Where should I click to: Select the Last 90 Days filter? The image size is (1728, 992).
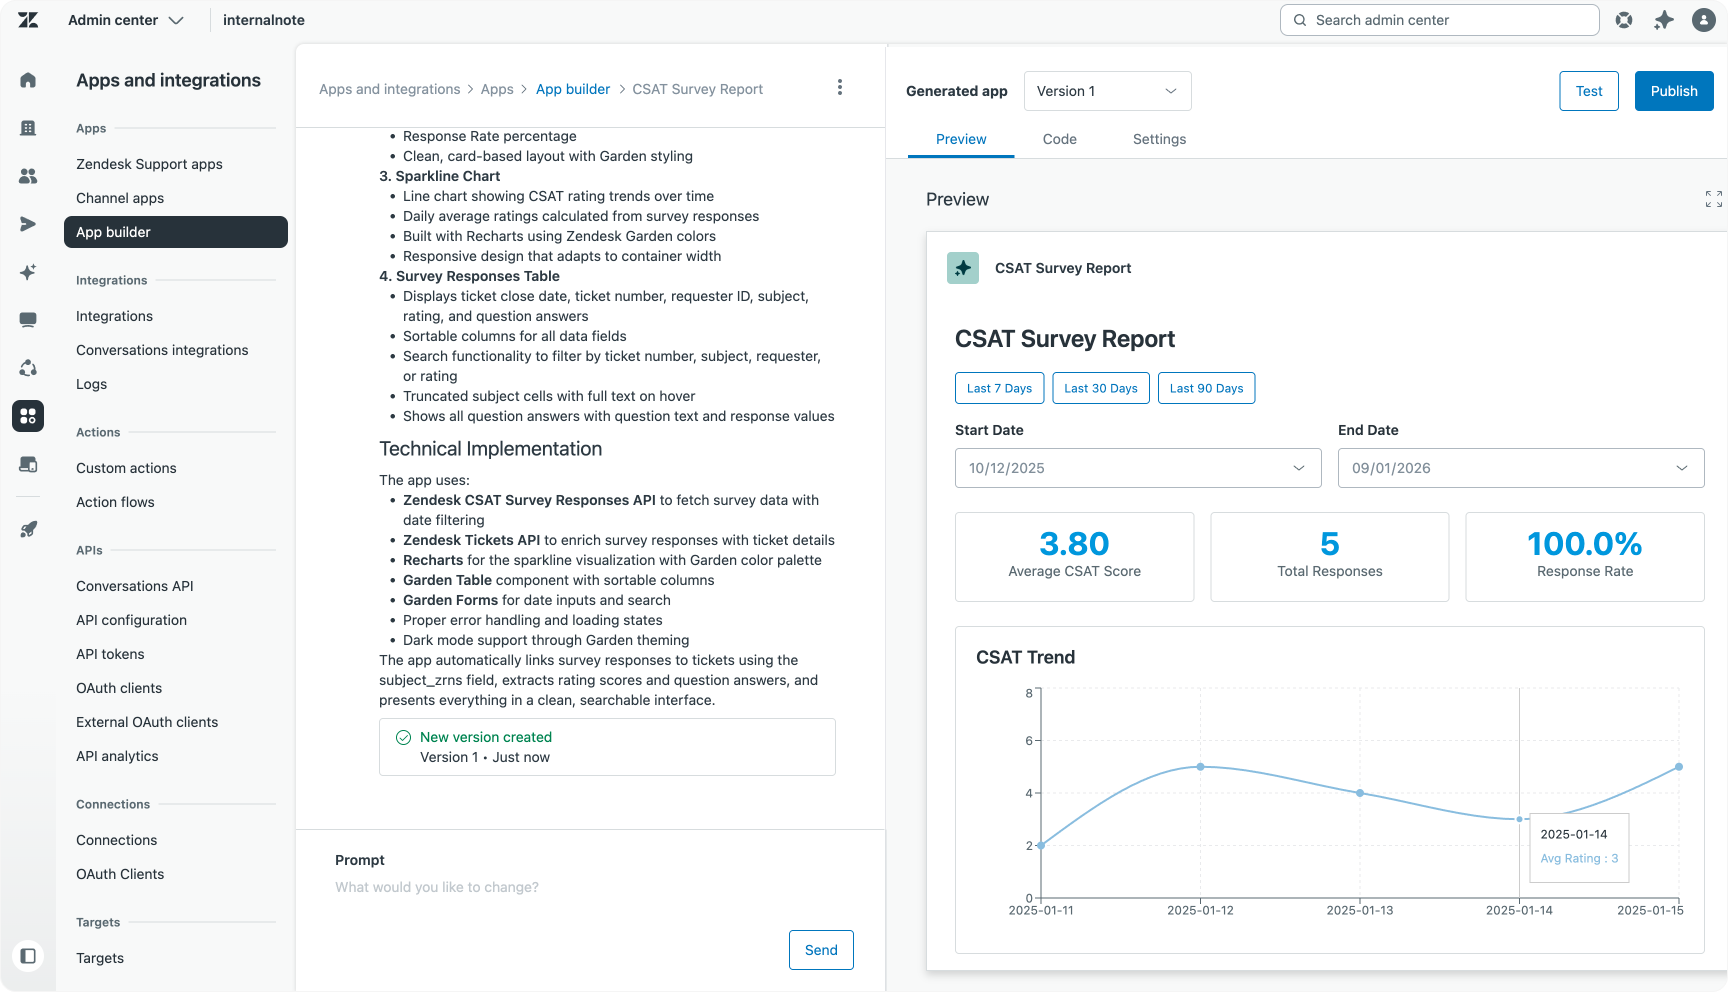pos(1206,388)
